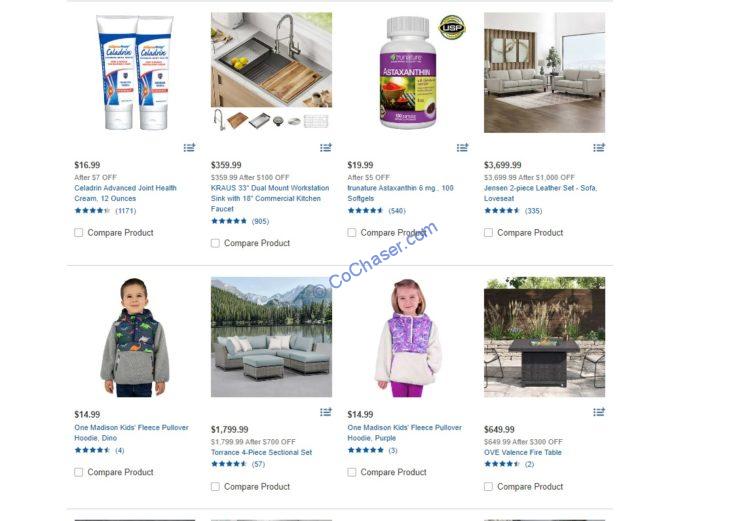This screenshot has width=750, height=521.
Task: Select Compare Product for OVE Valence Fire Table
Action: tap(488, 487)
